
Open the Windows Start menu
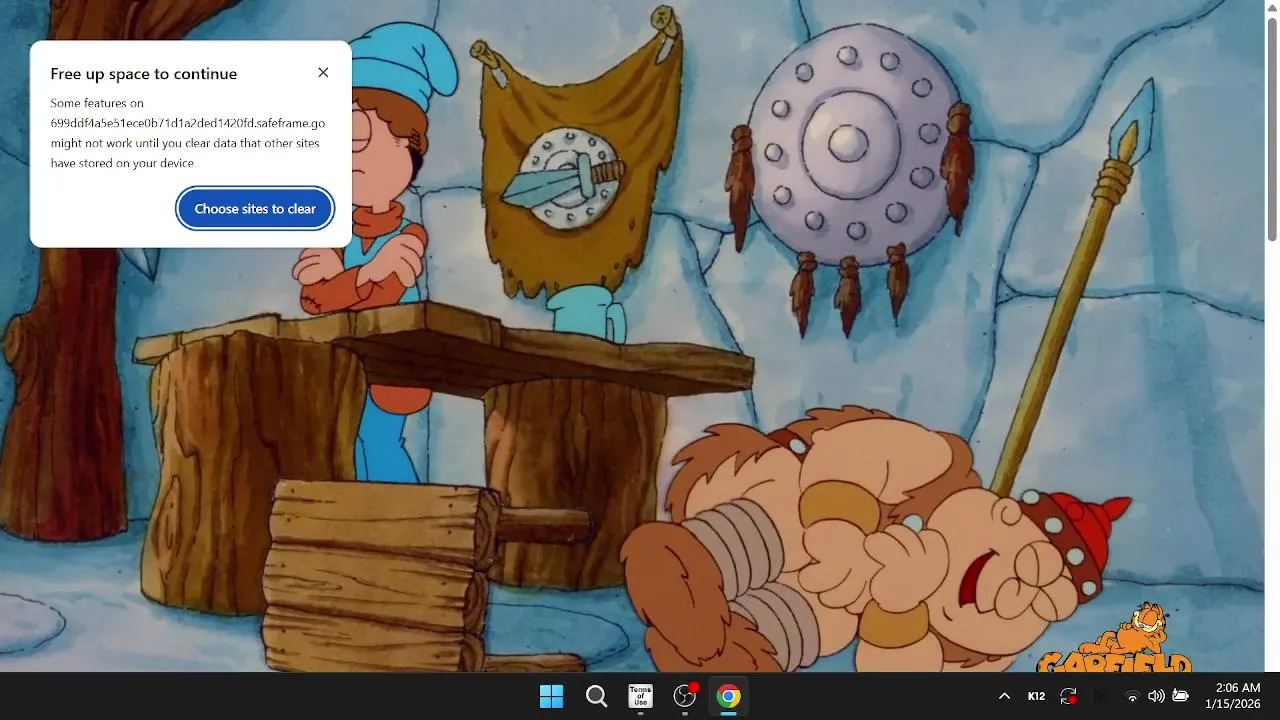tap(551, 696)
